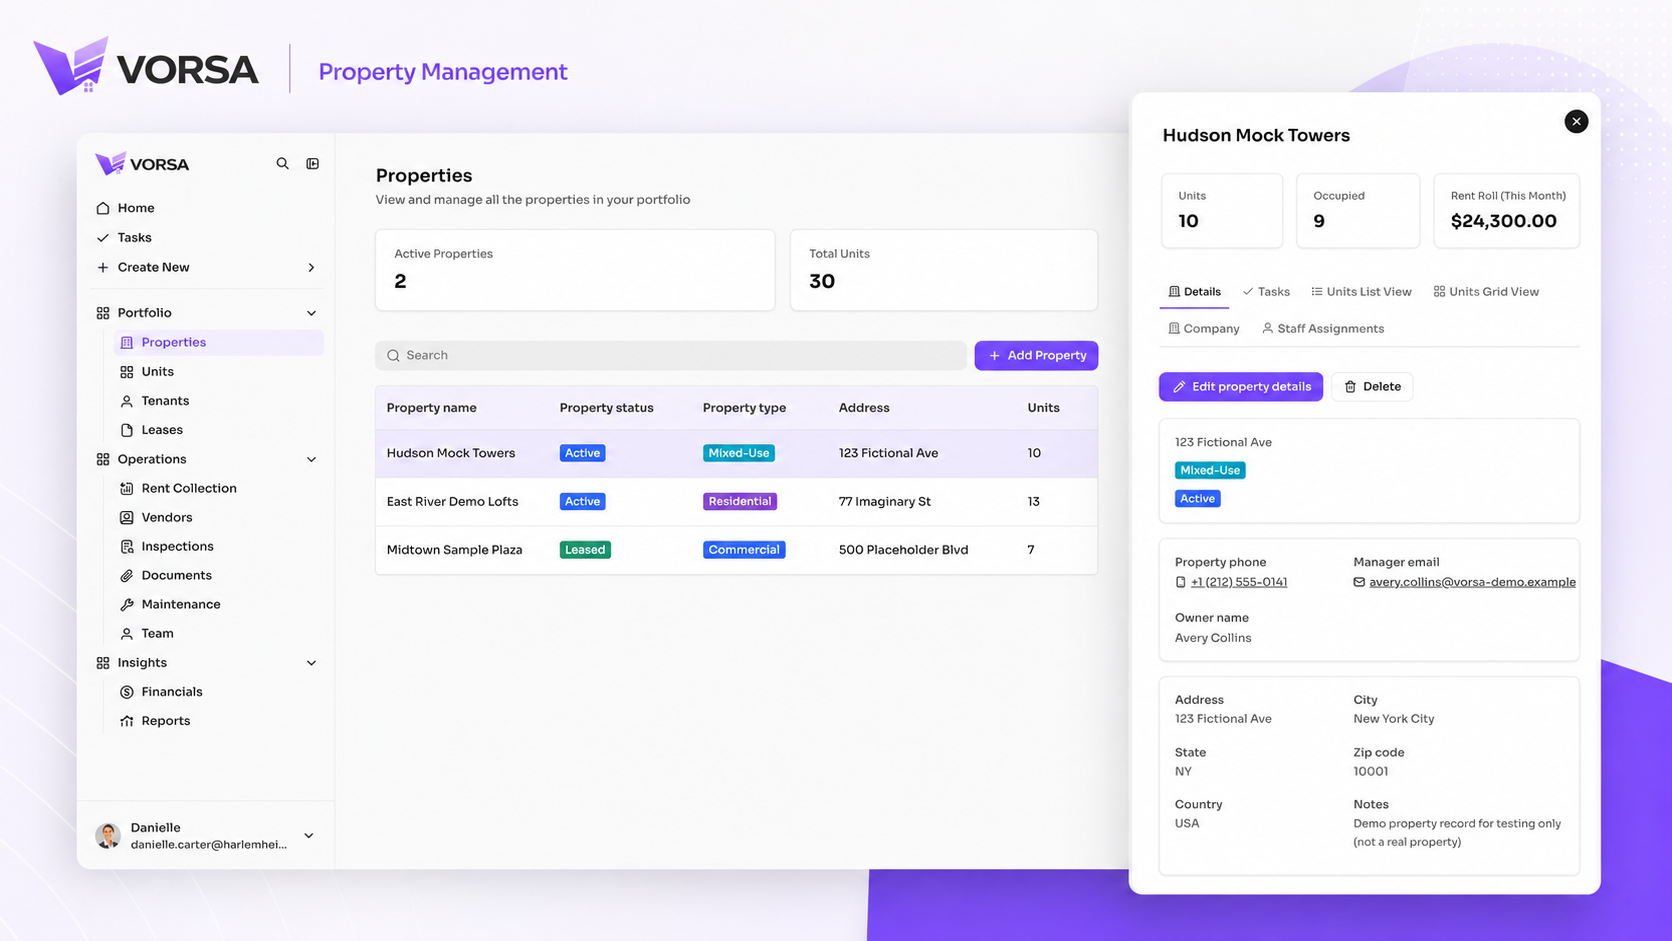
Task: Click the Operations grid icon
Action: click(x=103, y=459)
